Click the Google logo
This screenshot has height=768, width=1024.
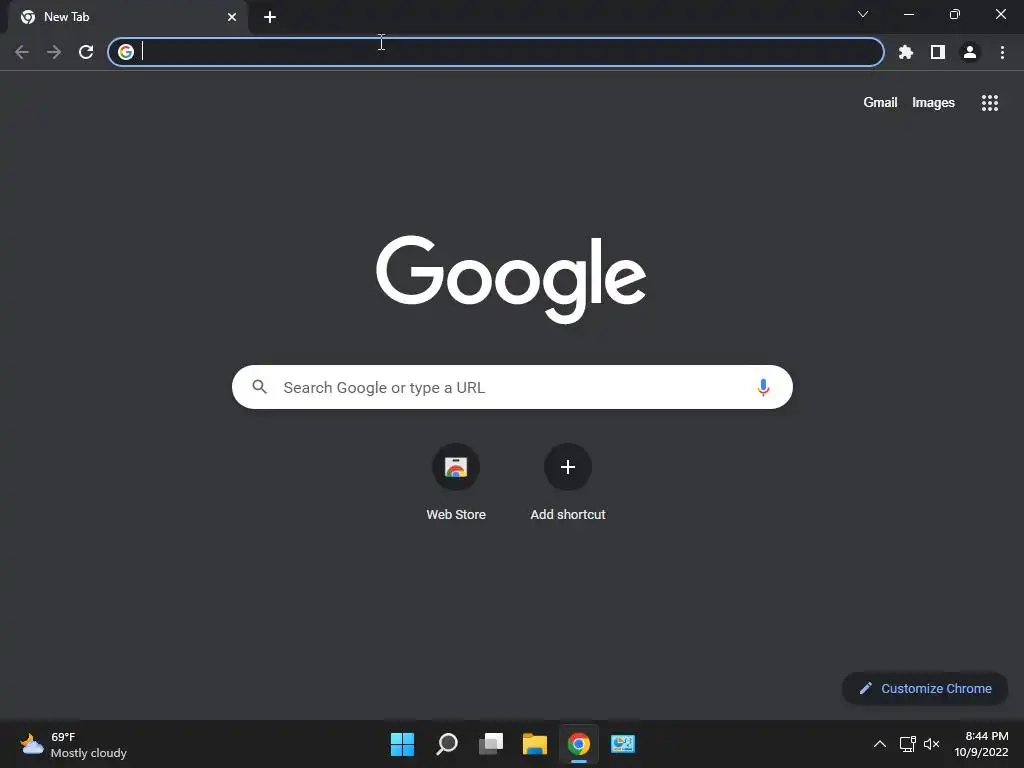[x=511, y=279]
